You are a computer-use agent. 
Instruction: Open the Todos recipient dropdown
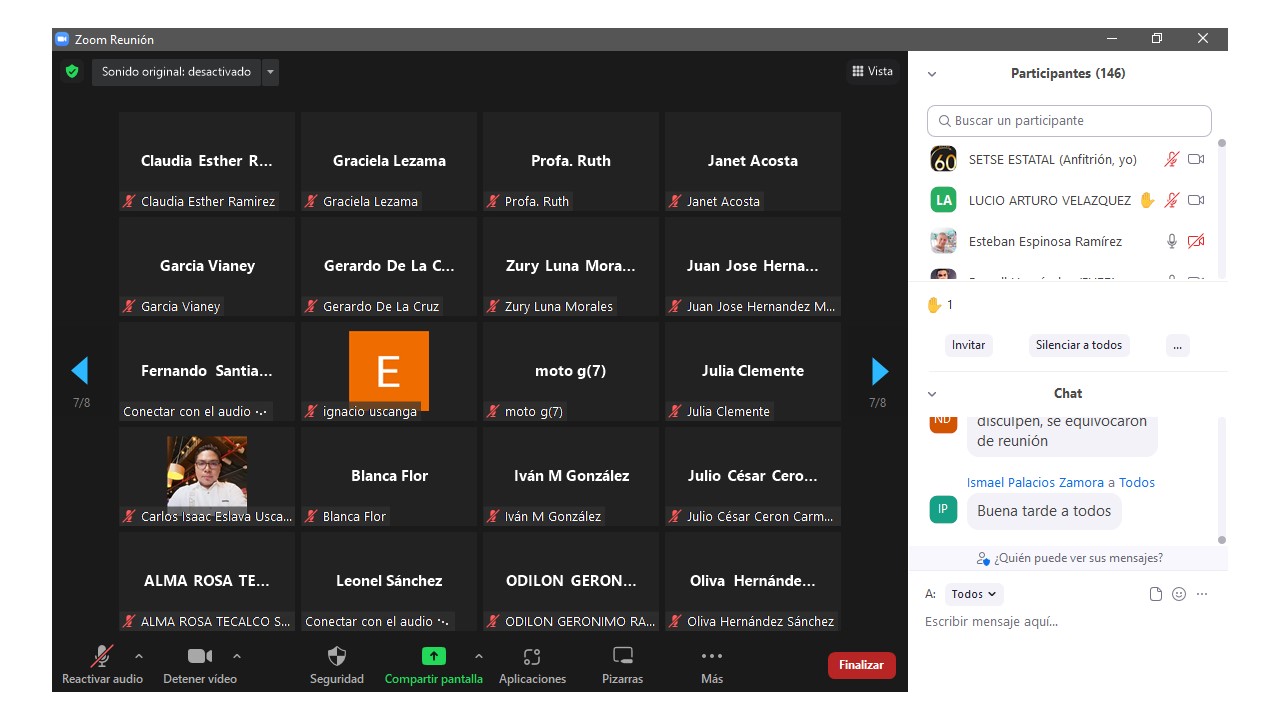[x=974, y=594]
